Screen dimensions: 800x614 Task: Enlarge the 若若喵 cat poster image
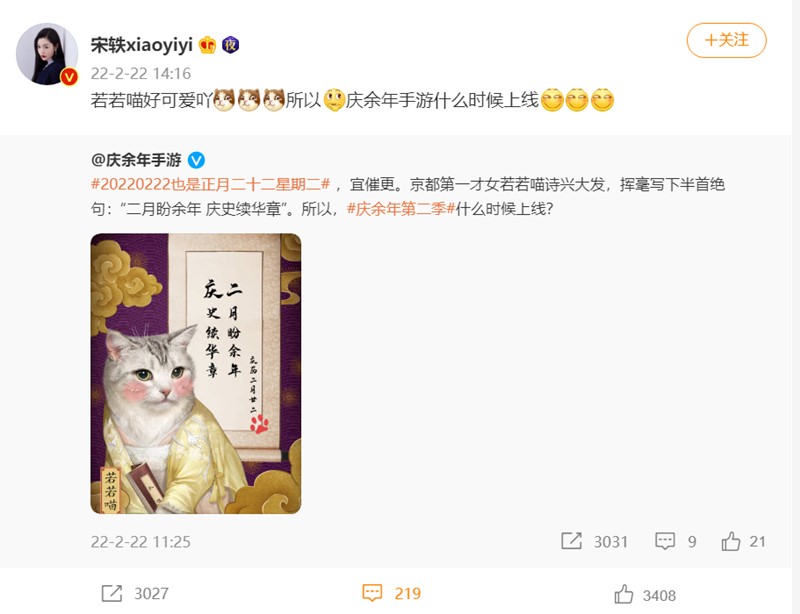point(196,374)
